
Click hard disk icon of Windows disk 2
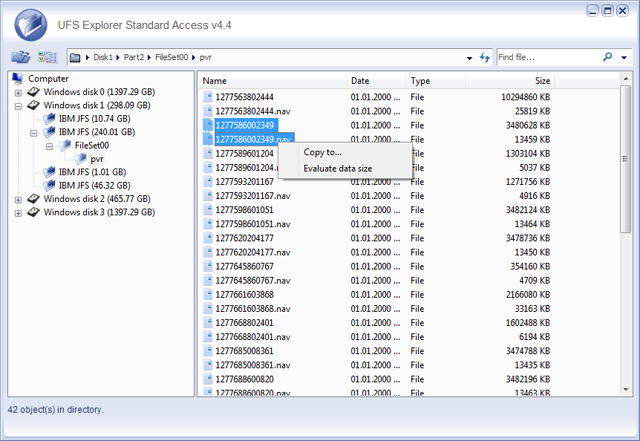click(x=33, y=199)
